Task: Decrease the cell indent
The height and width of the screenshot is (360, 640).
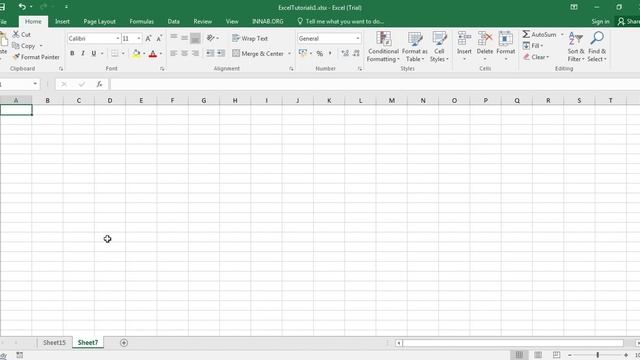Action: click(x=210, y=53)
